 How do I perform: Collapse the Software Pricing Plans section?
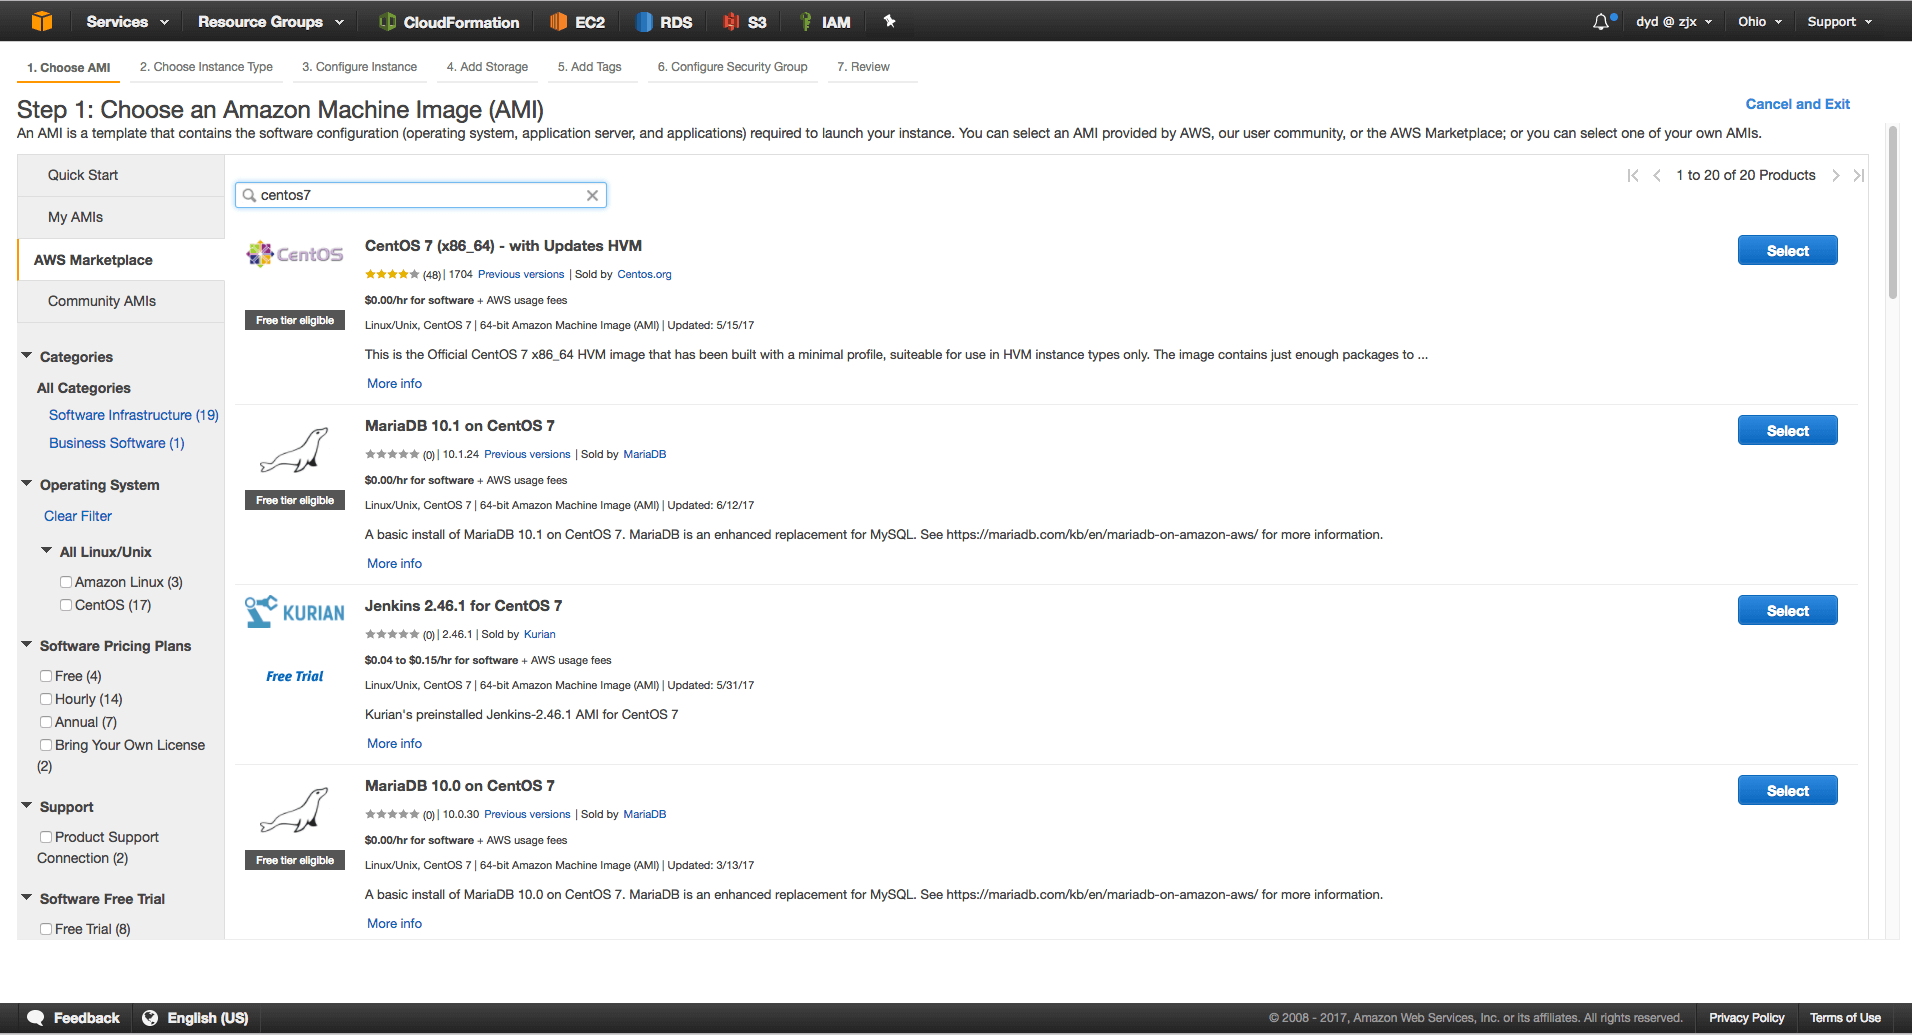pos(27,645)
